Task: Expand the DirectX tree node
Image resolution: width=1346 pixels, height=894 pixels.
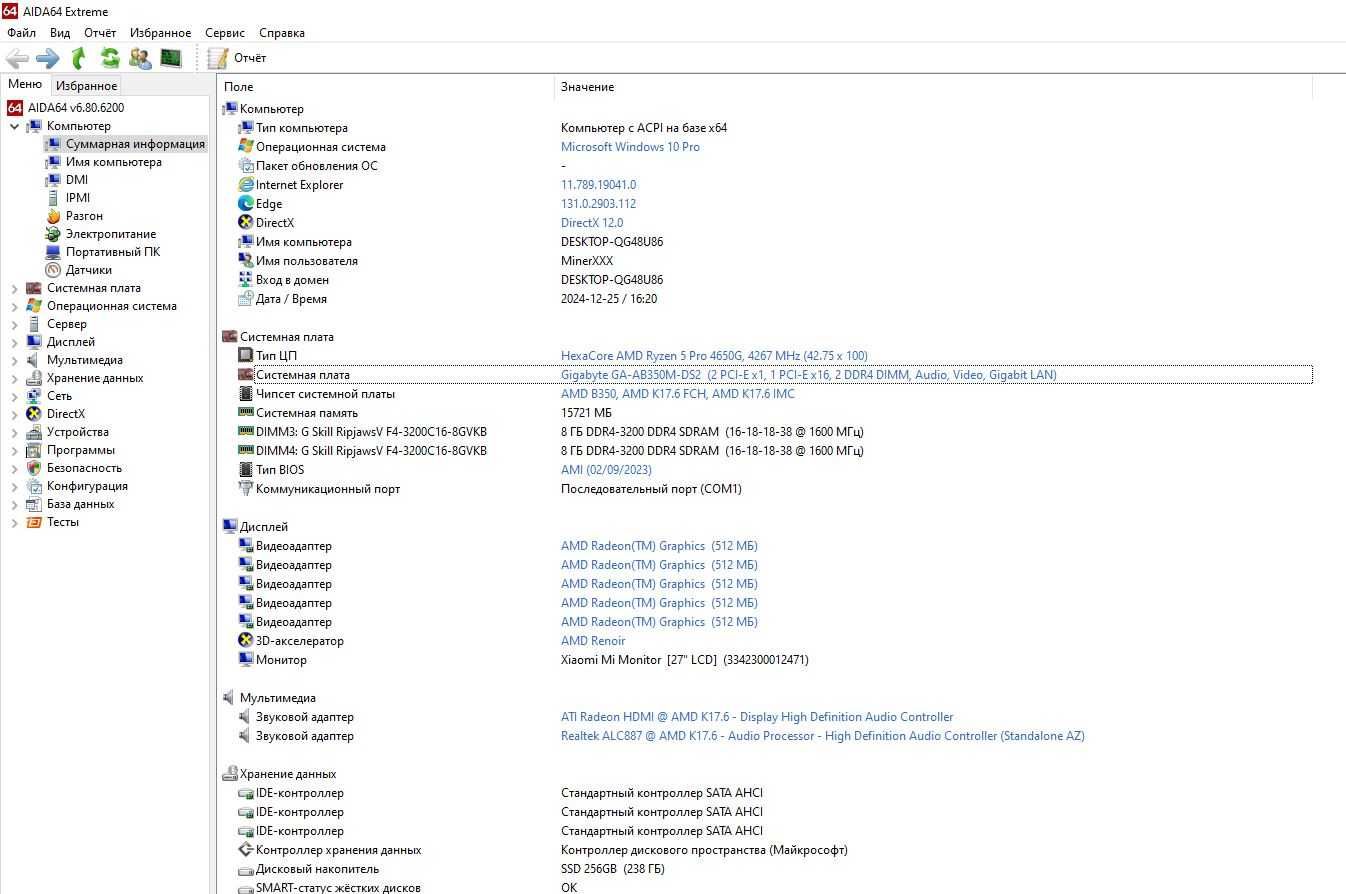Action: 14,414
